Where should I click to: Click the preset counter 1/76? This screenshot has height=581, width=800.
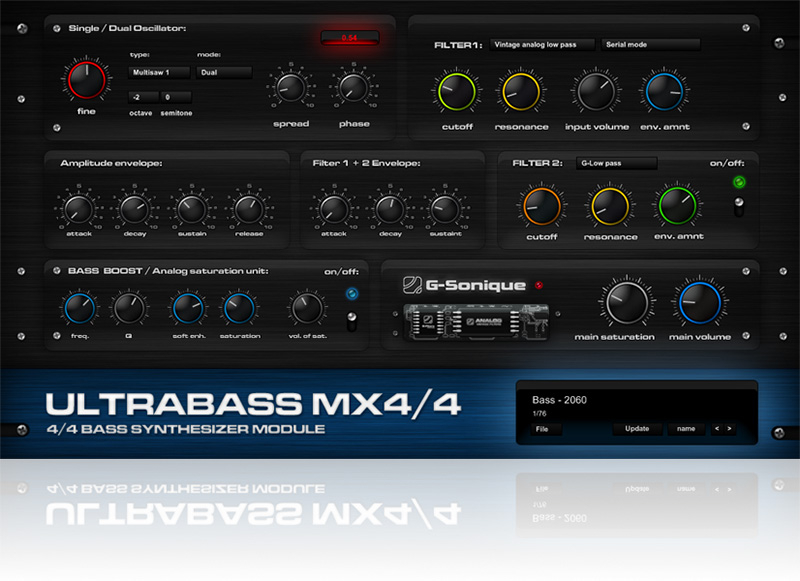pos(539,414)
